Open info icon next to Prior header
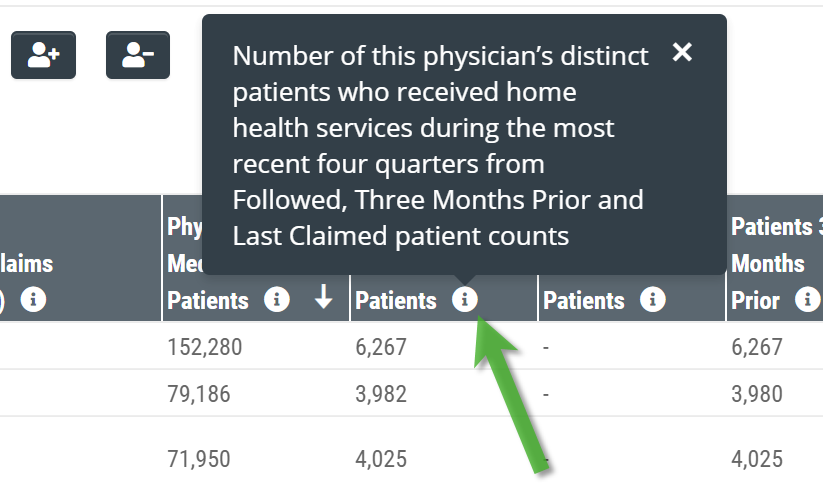The width and height of the screenshot is (823, 494). point(808,299)
